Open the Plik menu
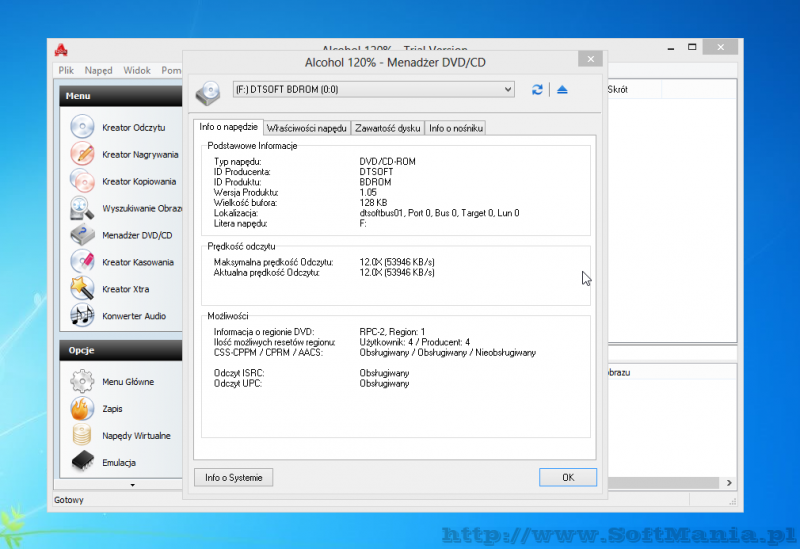Viewport: 800px width, 549px height. (x=66, y=70)
